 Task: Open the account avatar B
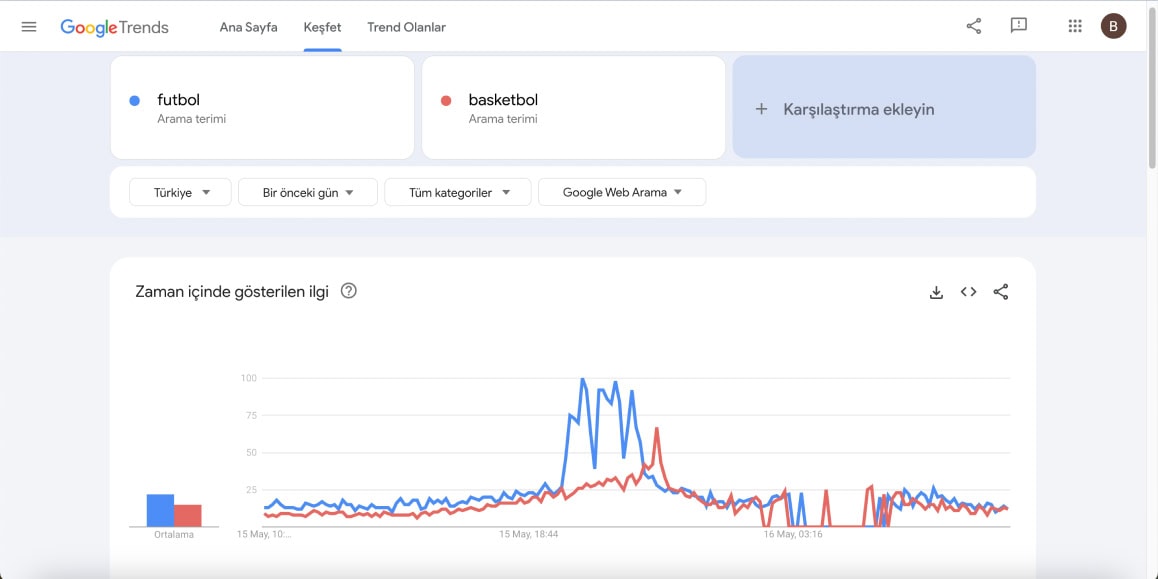click(1114, 26)
